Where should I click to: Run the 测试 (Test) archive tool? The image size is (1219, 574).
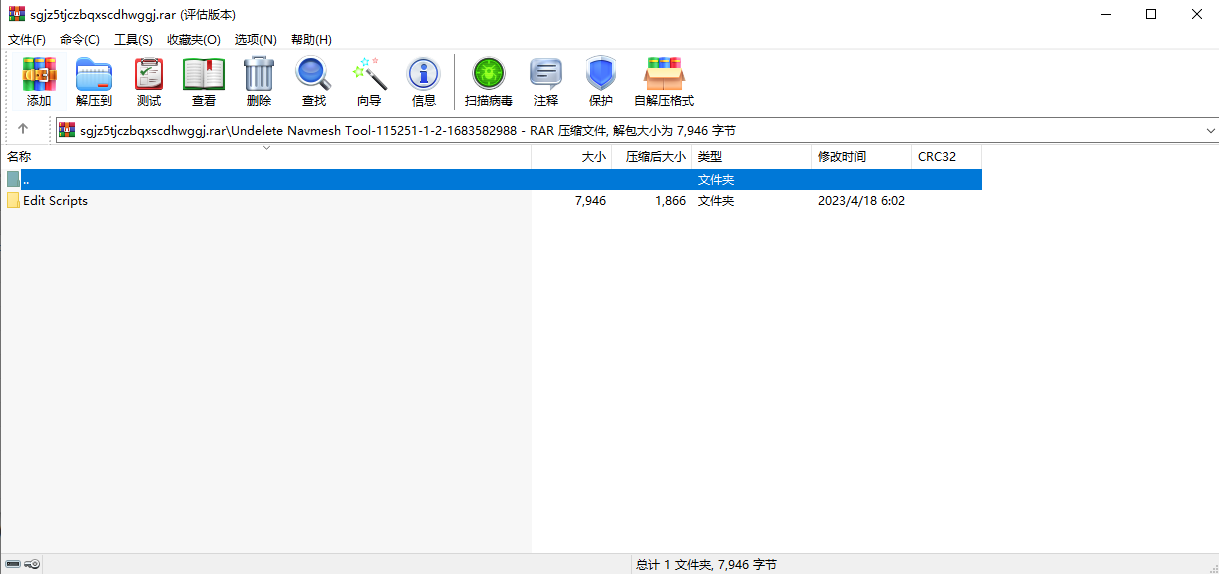tap(149, 82)
